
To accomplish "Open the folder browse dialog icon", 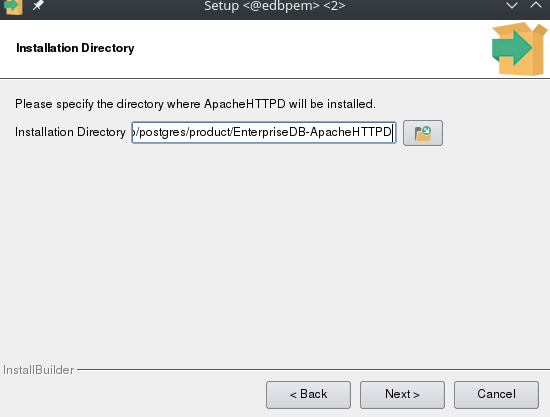I will [x=423, y=133].
